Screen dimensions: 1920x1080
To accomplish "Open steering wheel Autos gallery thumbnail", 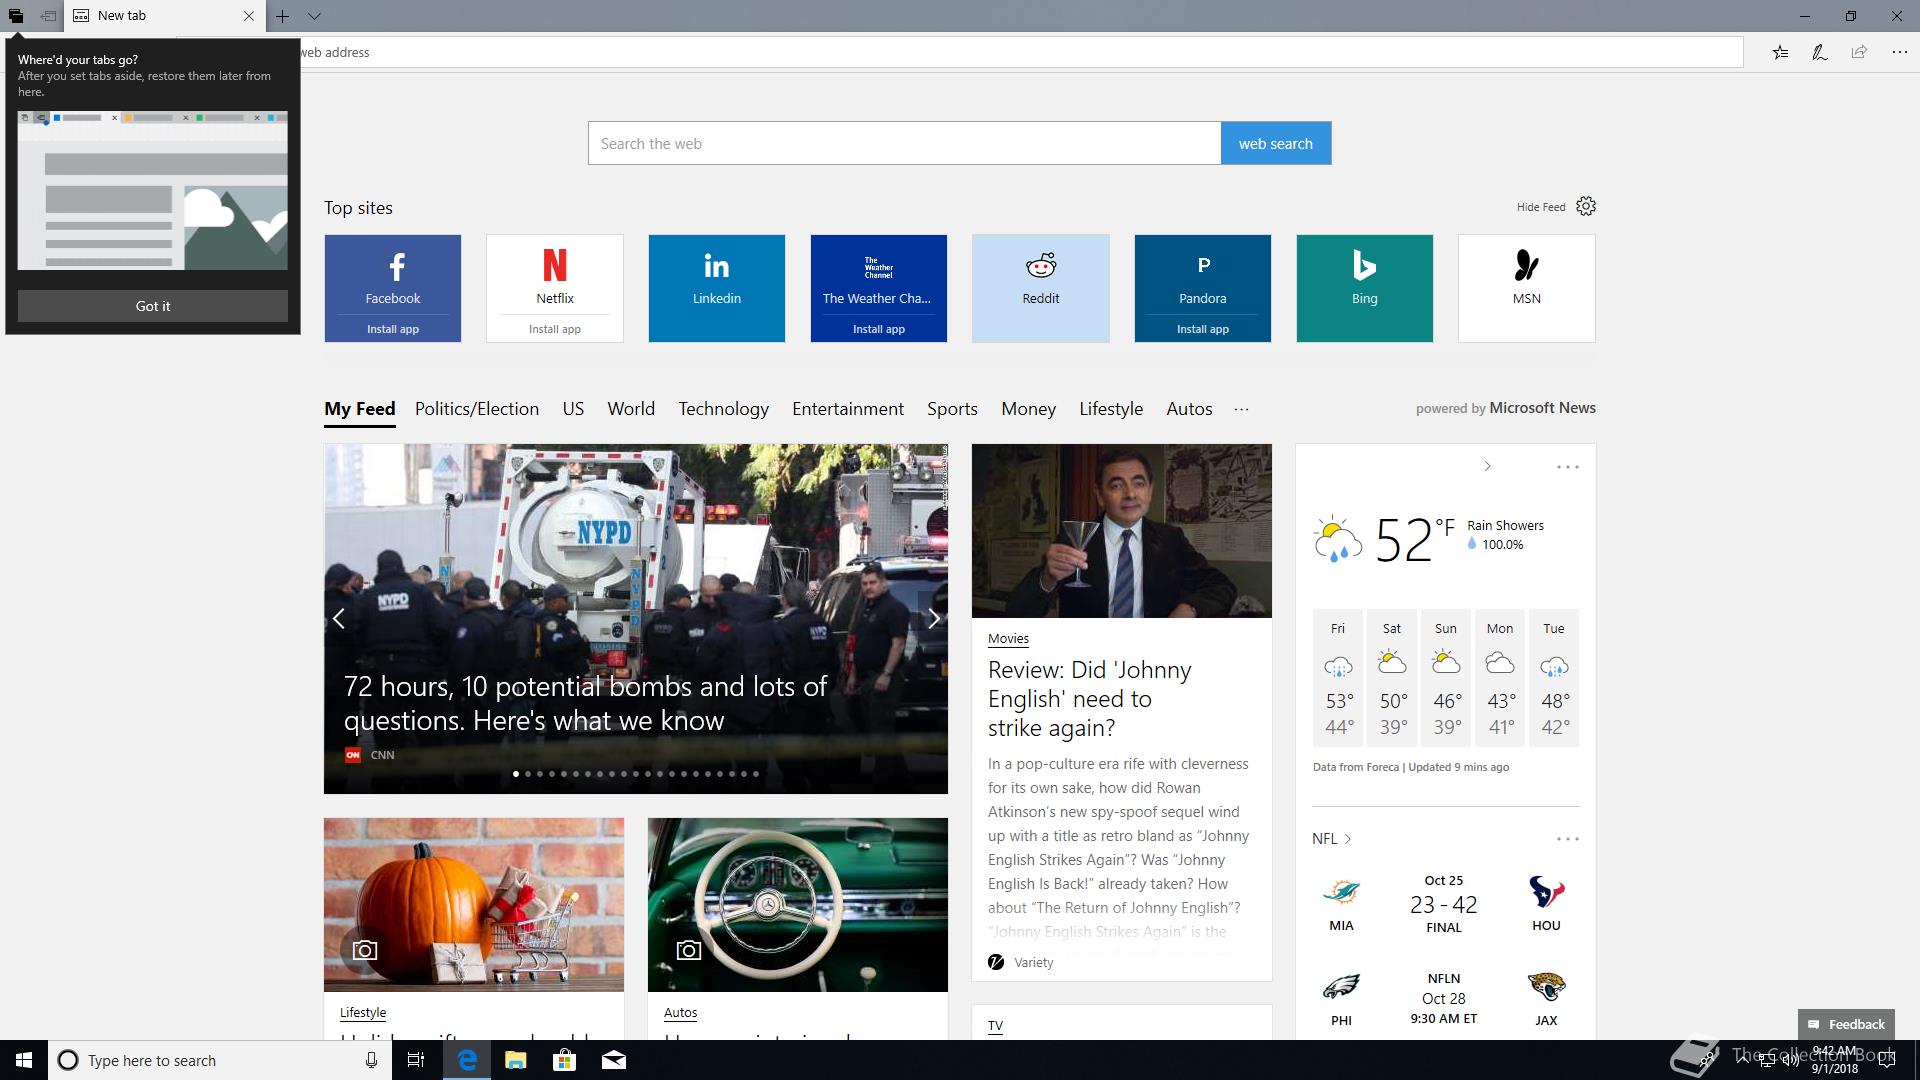I will (x=798, y=905).
